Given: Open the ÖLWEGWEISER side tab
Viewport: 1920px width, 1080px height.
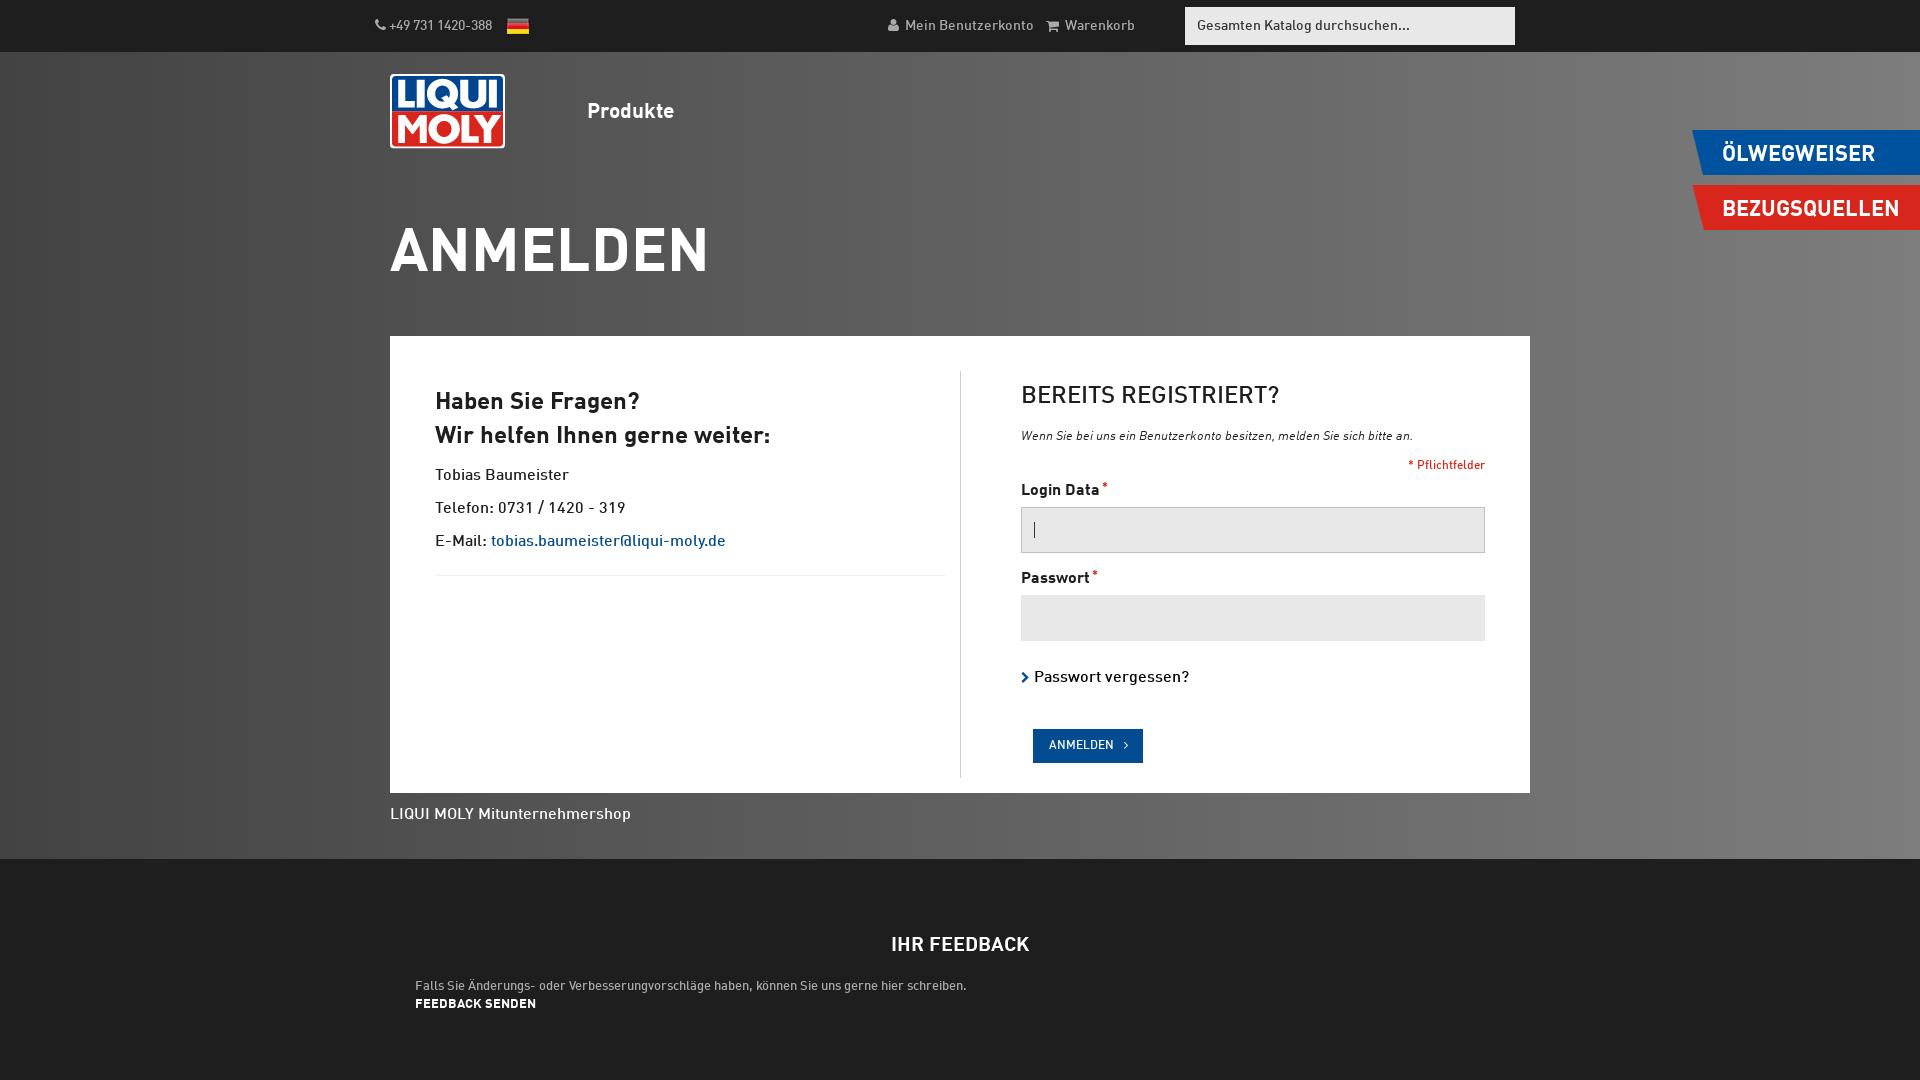Looking at the screenshot, I should (1806, 153).
